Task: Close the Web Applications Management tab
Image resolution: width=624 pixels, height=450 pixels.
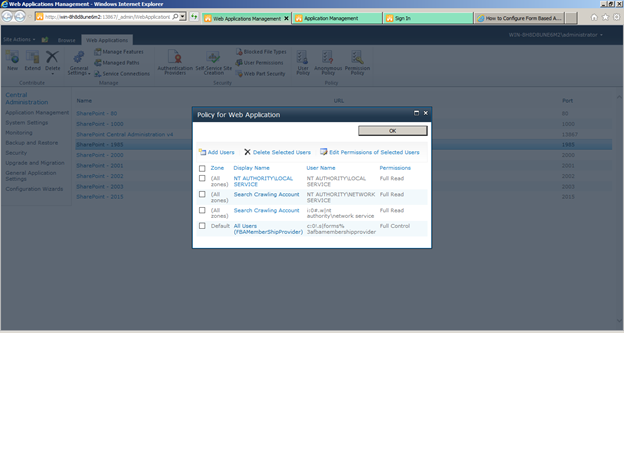Action: pyautogui.click(x=286, y=18)
